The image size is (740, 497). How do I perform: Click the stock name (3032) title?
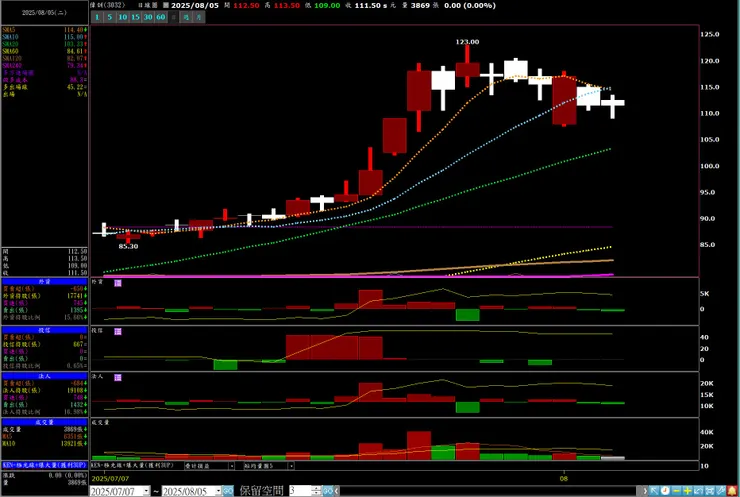pyautogui.click(x=108, y=5)
